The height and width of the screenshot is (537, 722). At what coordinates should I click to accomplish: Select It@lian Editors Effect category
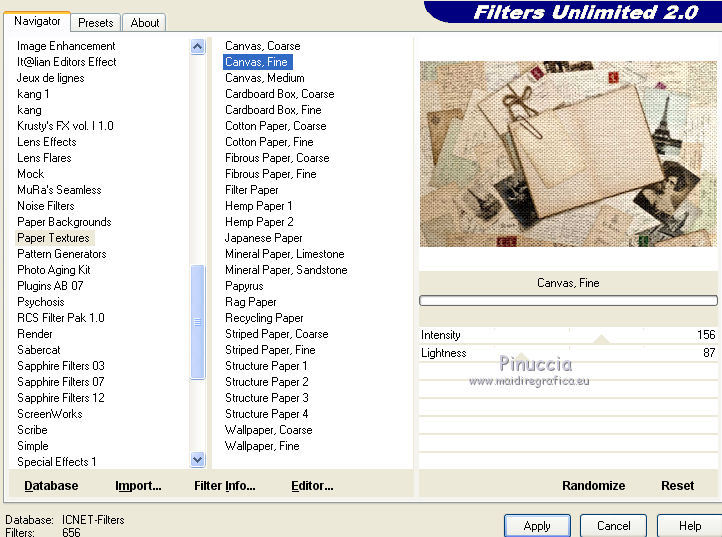pyautogui.click(x=66, y=62)
